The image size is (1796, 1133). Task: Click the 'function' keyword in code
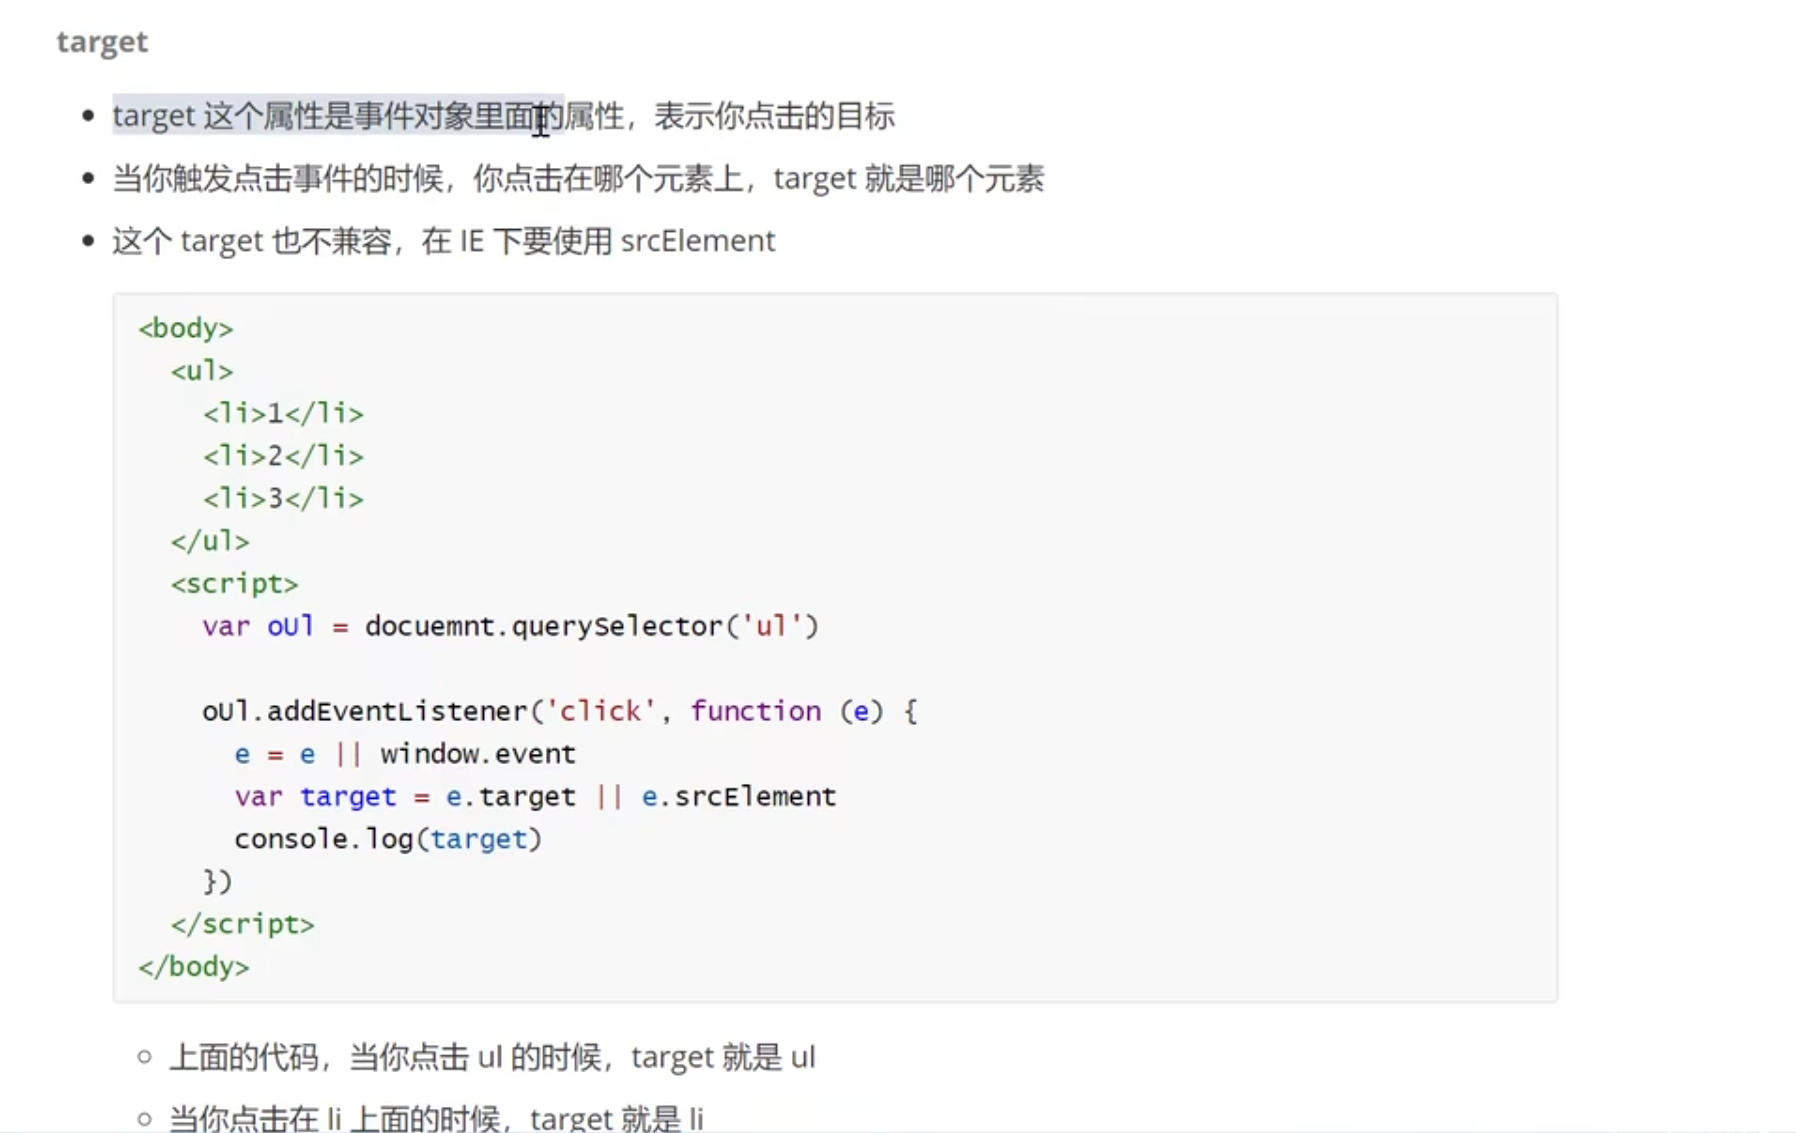[x=756, y=711]
